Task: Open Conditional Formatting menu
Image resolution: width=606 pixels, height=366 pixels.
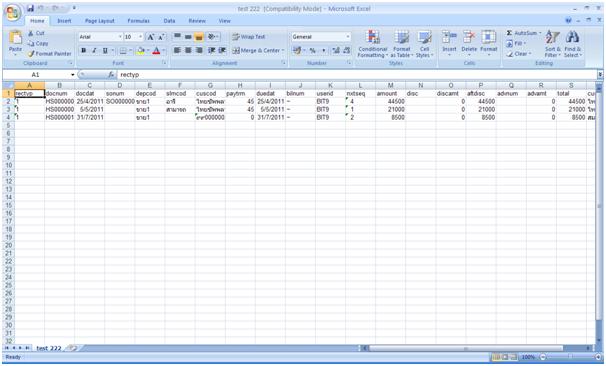Action: 373,44
